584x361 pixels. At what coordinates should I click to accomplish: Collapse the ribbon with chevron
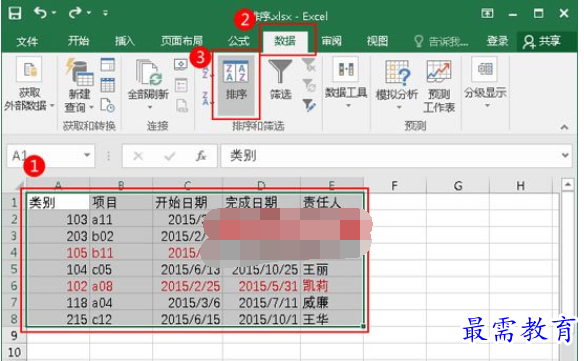564,127
